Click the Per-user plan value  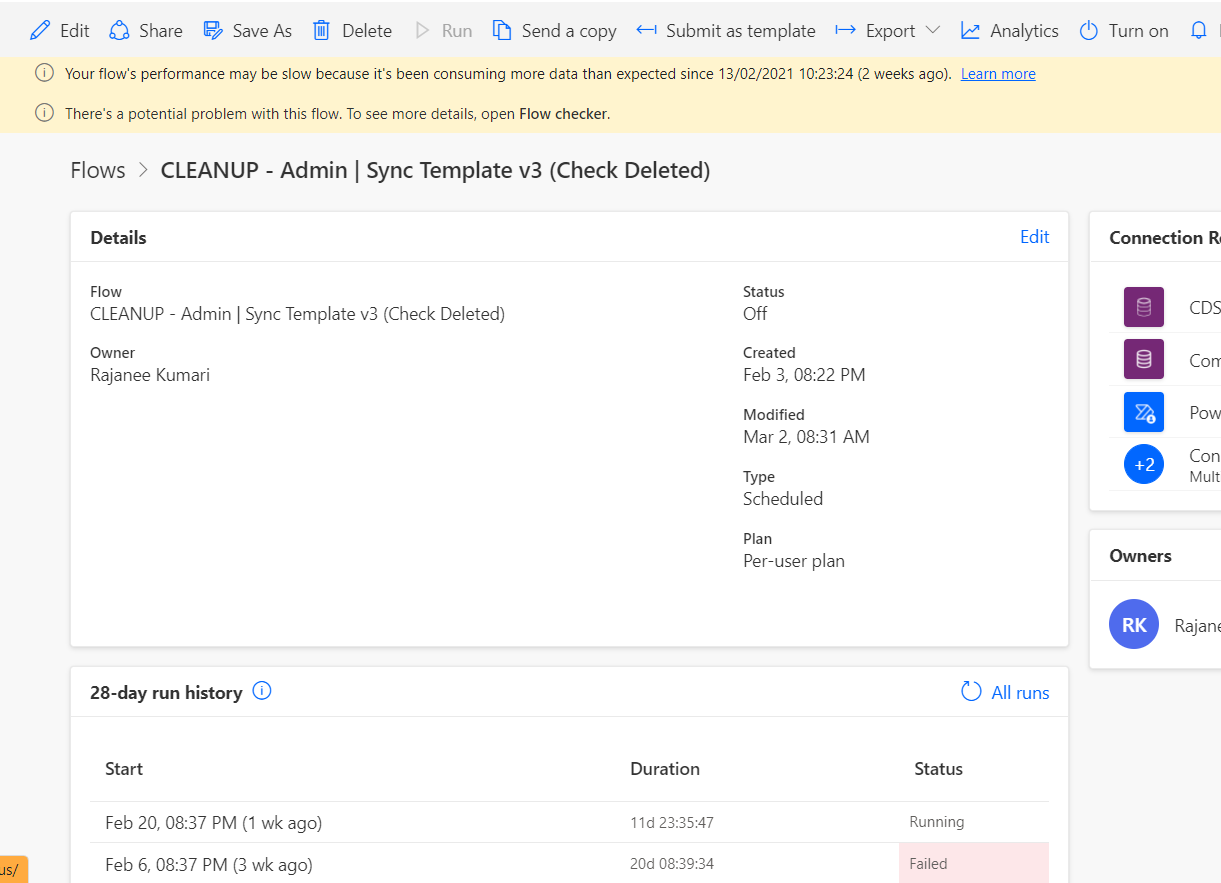pyautogui.click(x=794, y=561)
